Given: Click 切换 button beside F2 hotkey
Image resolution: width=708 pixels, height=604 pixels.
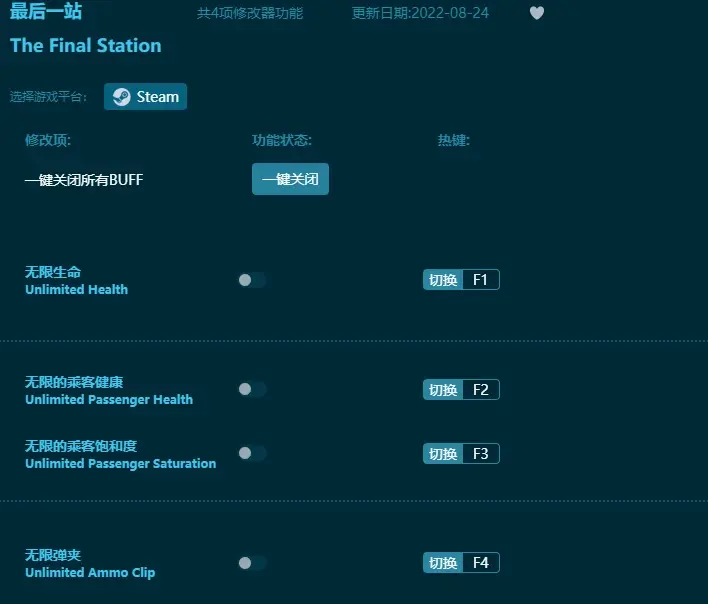Looking at the screenshot, I should (443, 390).
